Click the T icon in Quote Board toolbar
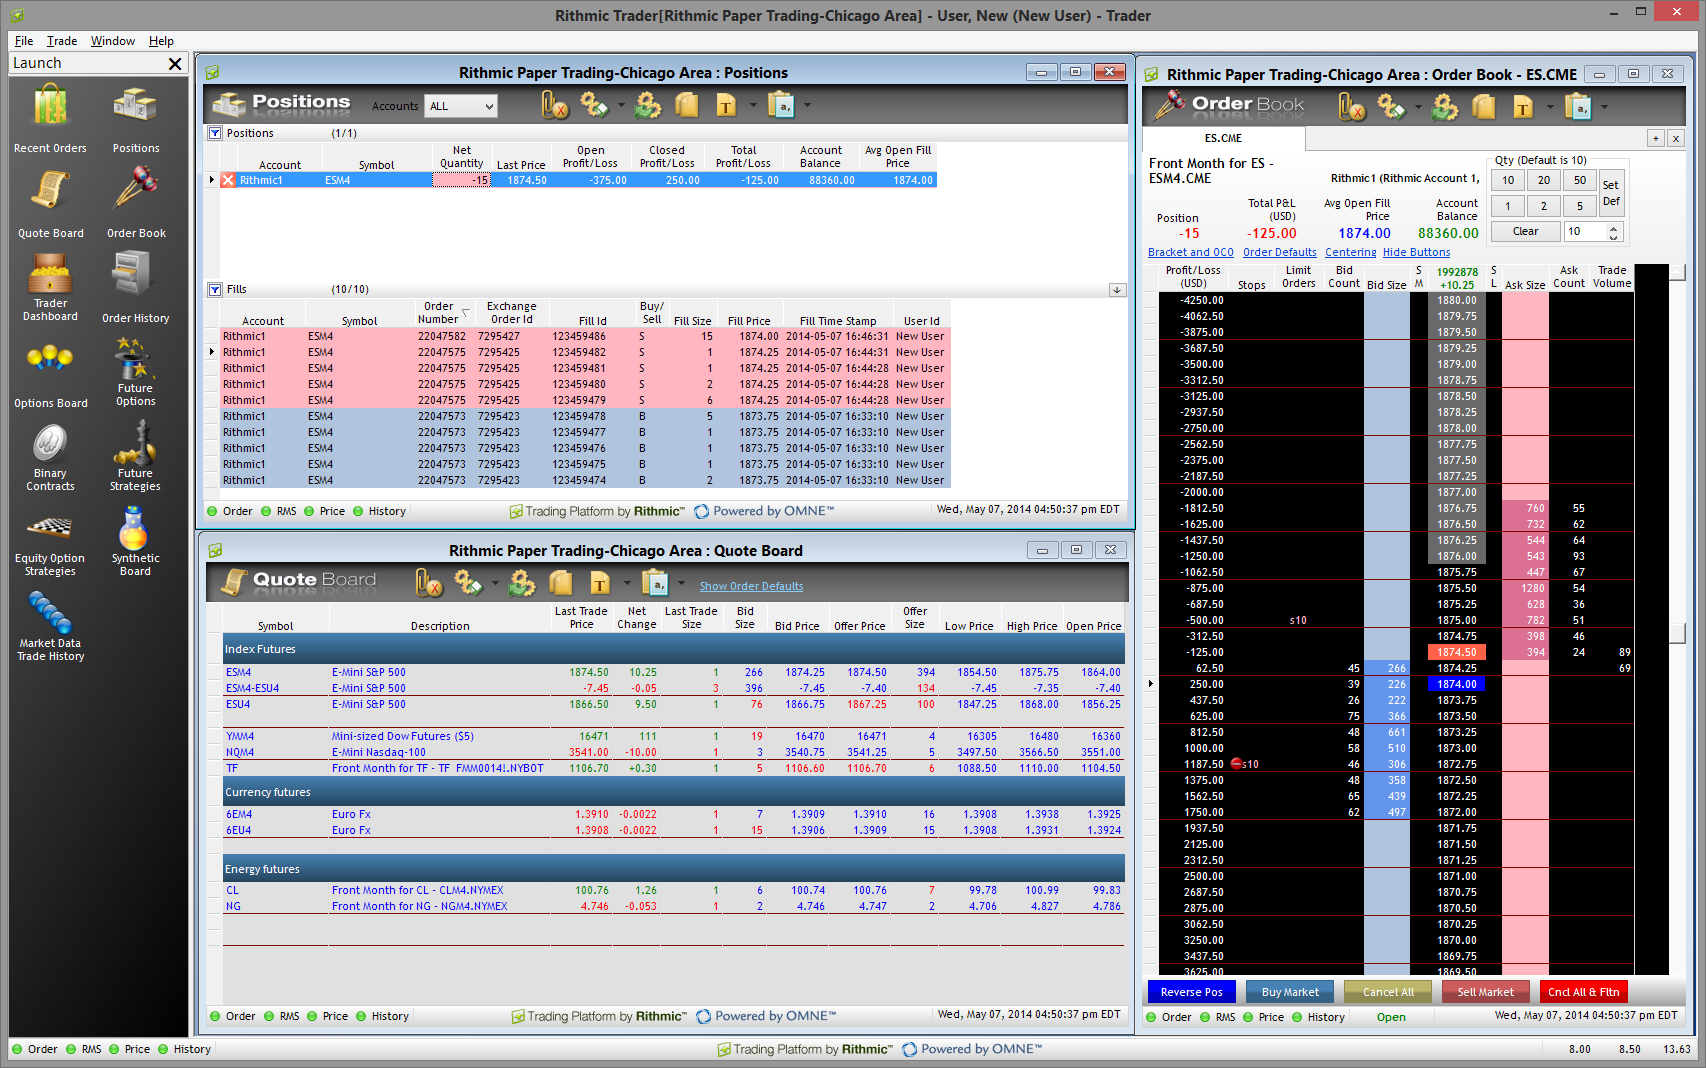The height and width of the screenshot is (1068, 1706). 600,582
